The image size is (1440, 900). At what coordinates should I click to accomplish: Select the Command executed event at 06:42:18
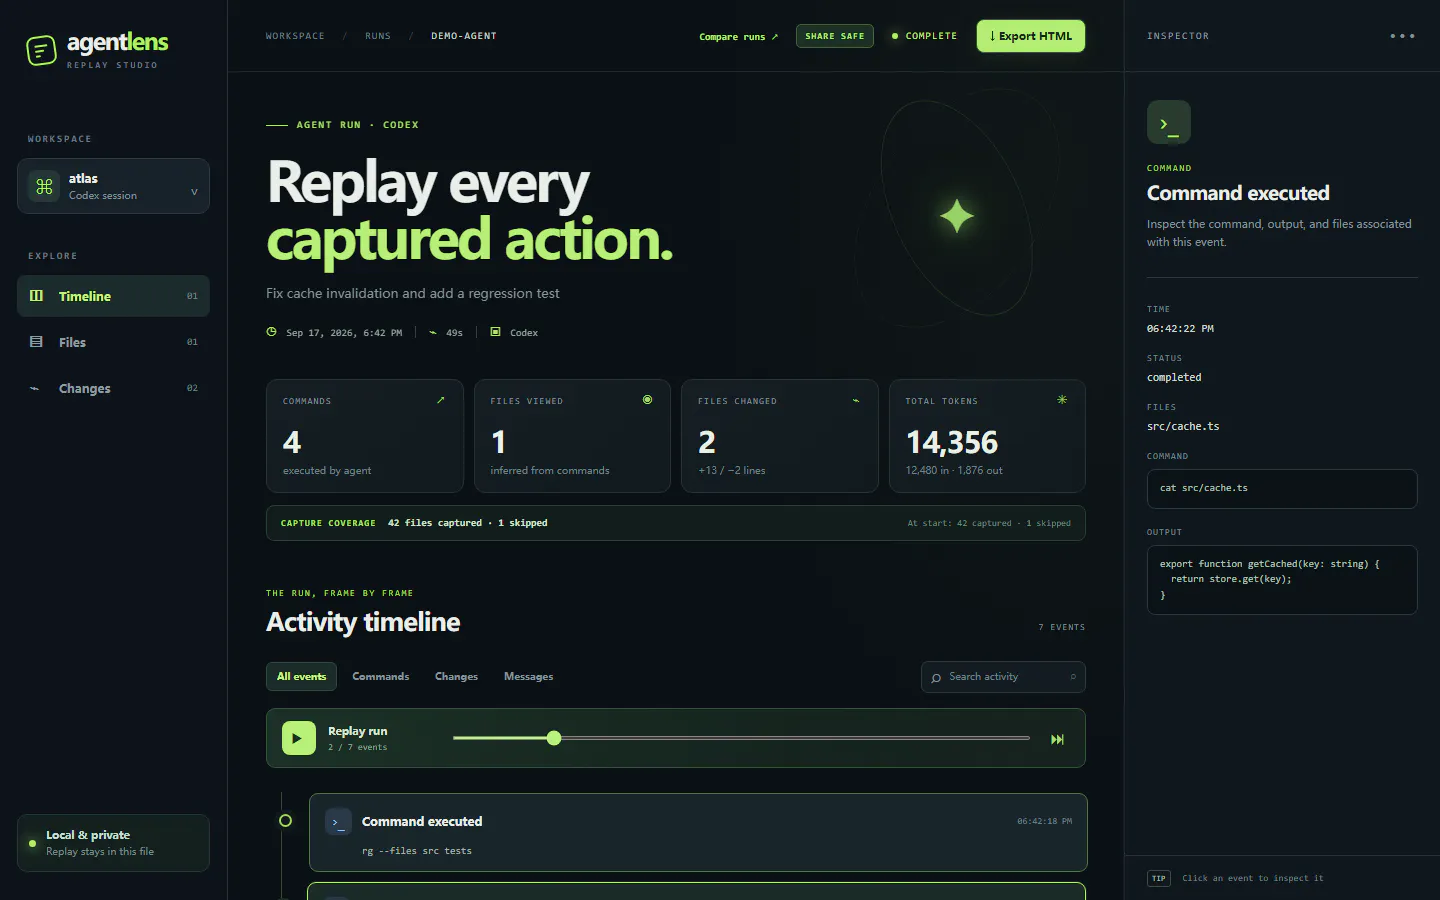pyautogui.click(x=698, y=833)
